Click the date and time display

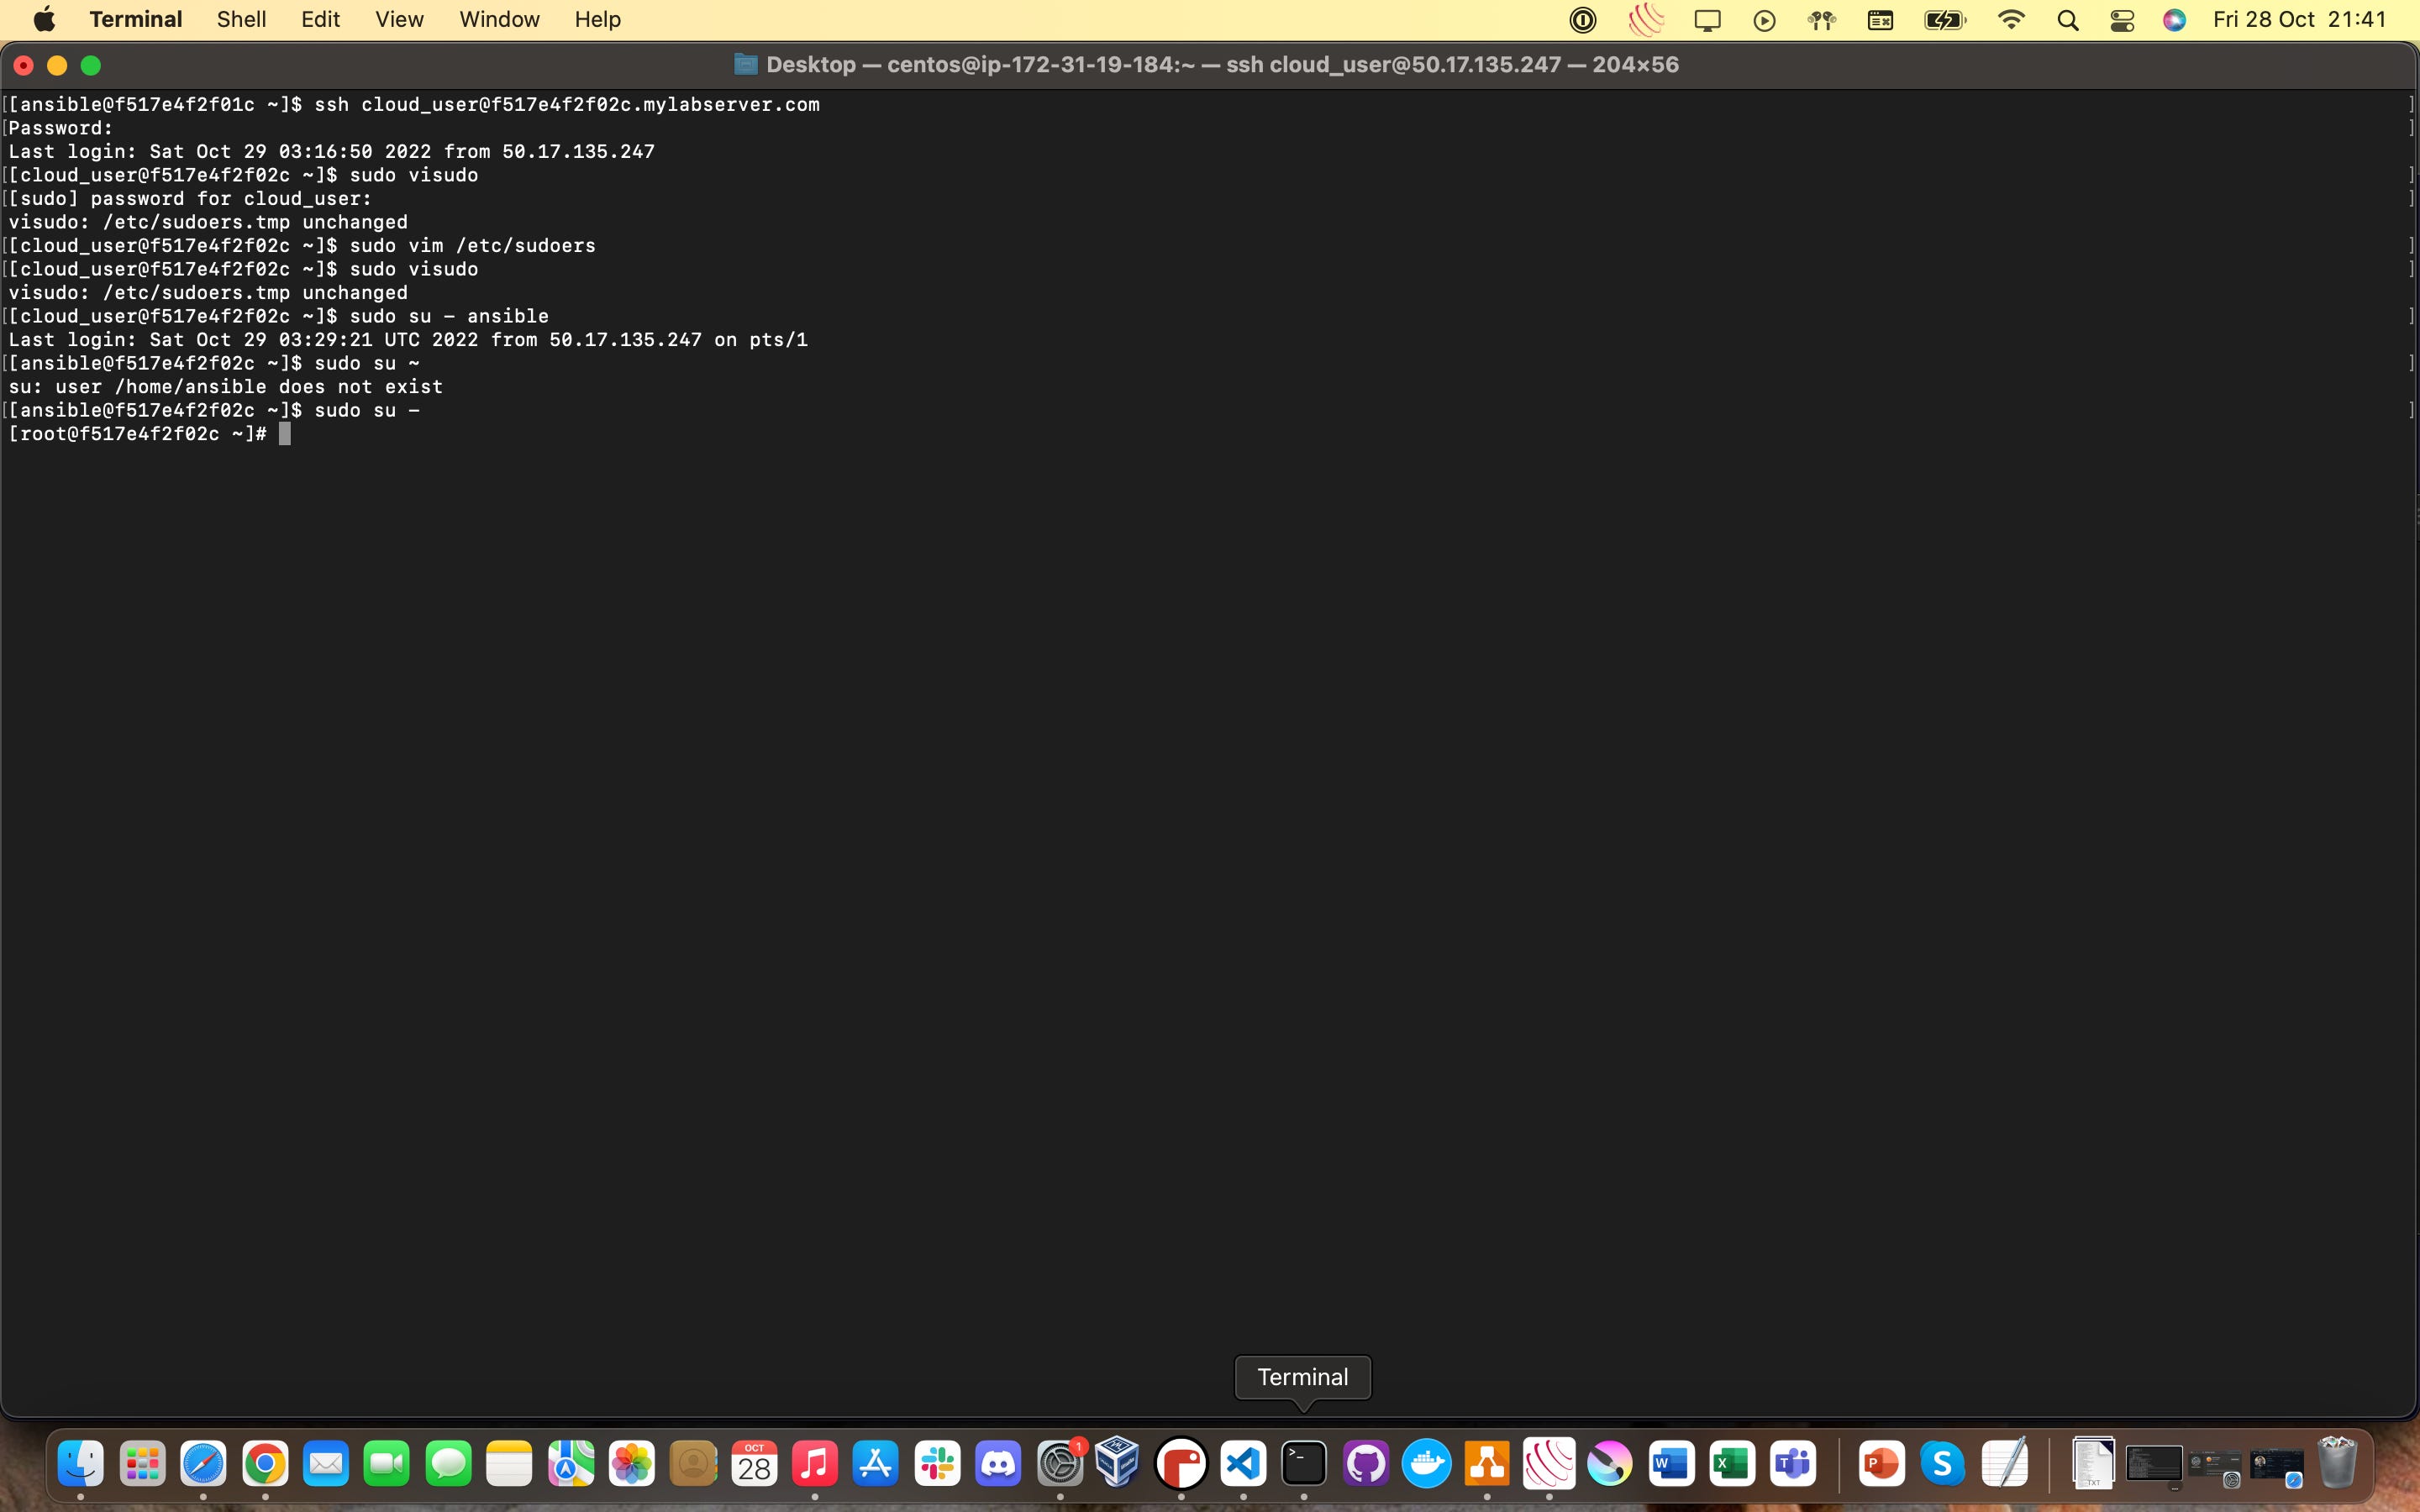(2299, 19)
